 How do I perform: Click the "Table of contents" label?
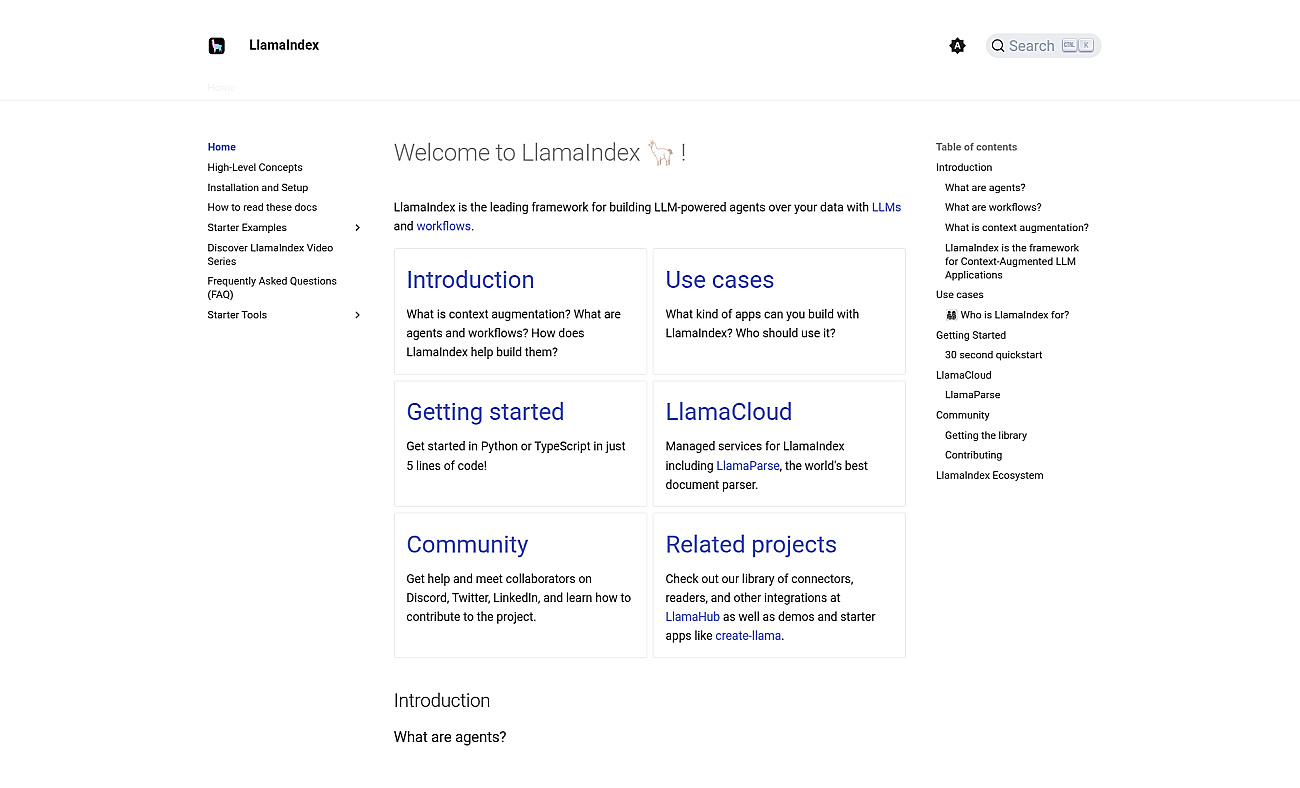976,147
